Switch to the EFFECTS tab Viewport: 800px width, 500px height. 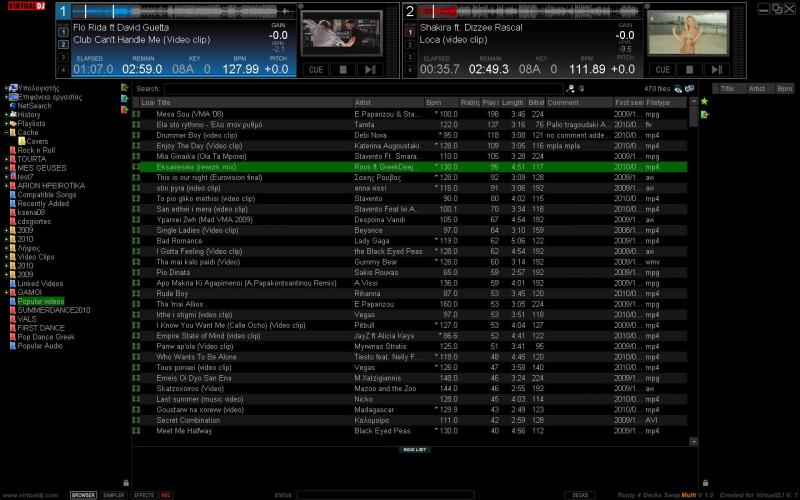coord(144,495)
